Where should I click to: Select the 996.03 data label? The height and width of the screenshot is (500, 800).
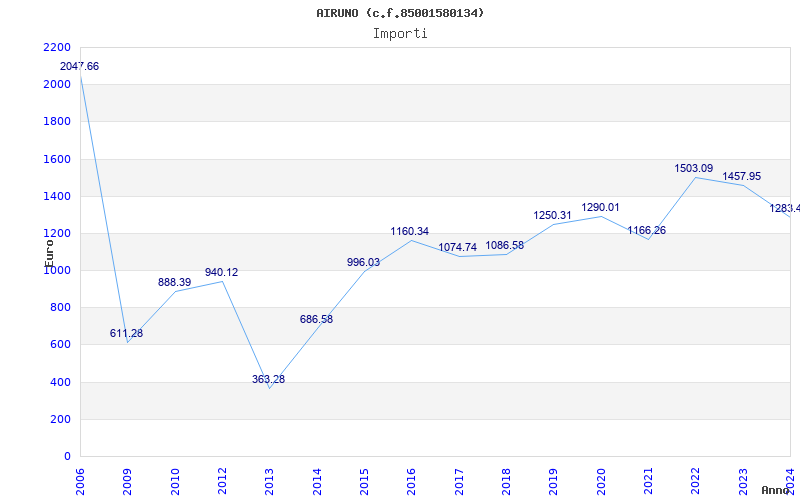363,262
